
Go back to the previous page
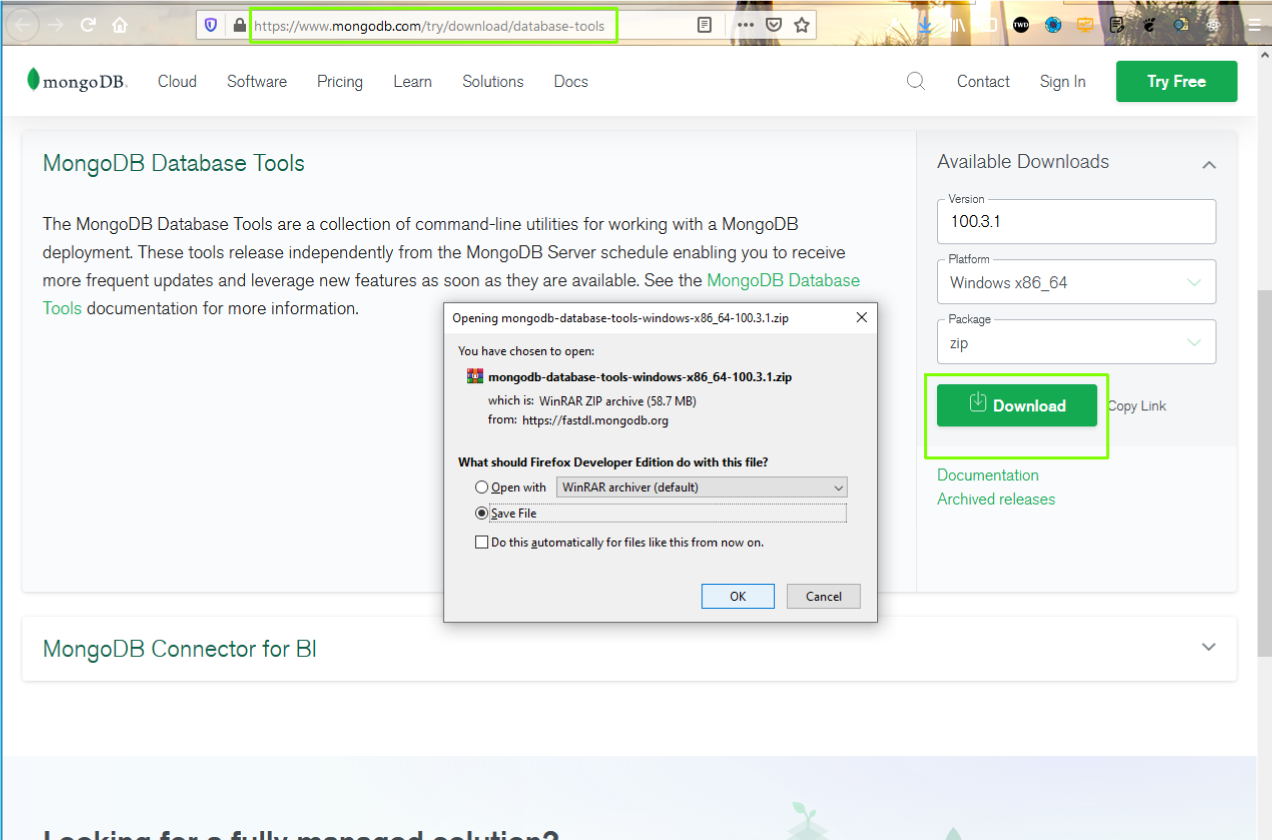coord(24,24)
